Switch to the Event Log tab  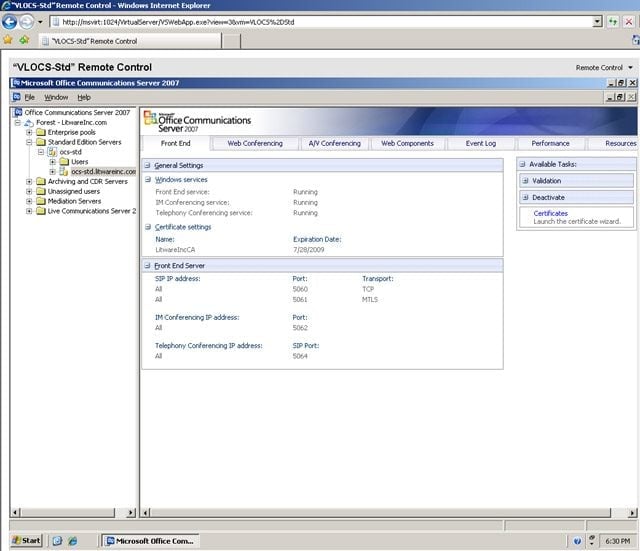481,143
